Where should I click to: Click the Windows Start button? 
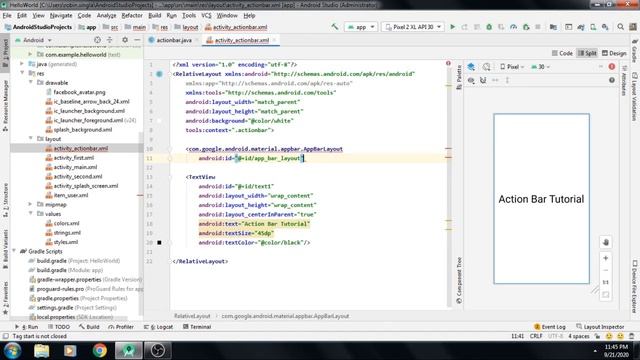coord(12,350)
